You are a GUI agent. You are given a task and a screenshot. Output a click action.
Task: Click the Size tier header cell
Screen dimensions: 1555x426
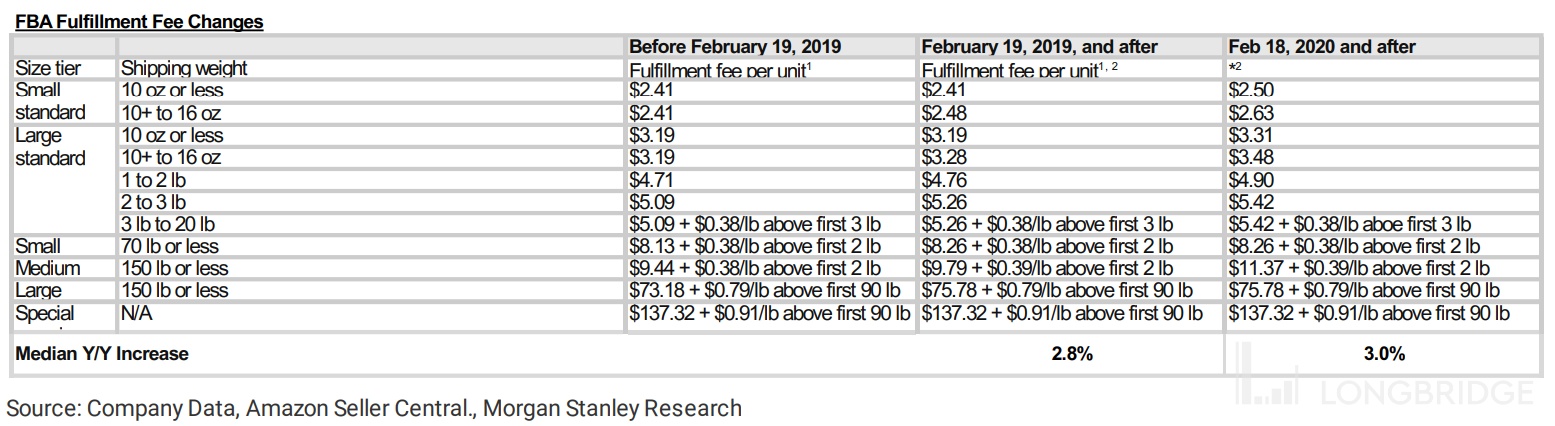click(x=49, y=69)
